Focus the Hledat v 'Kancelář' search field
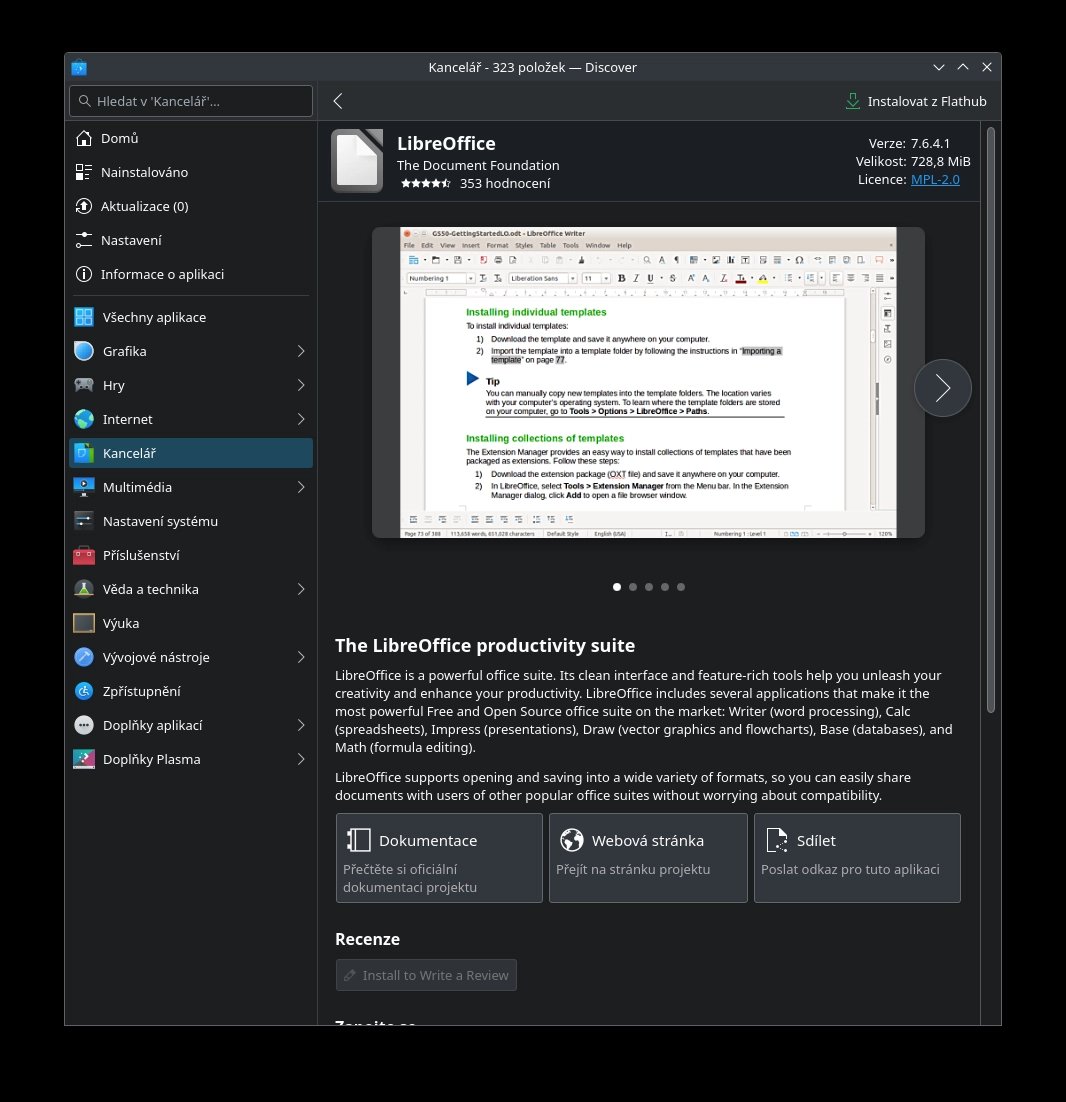Image resolution: width=1066 pixels, height=1102 pixels. click(191, 101)
